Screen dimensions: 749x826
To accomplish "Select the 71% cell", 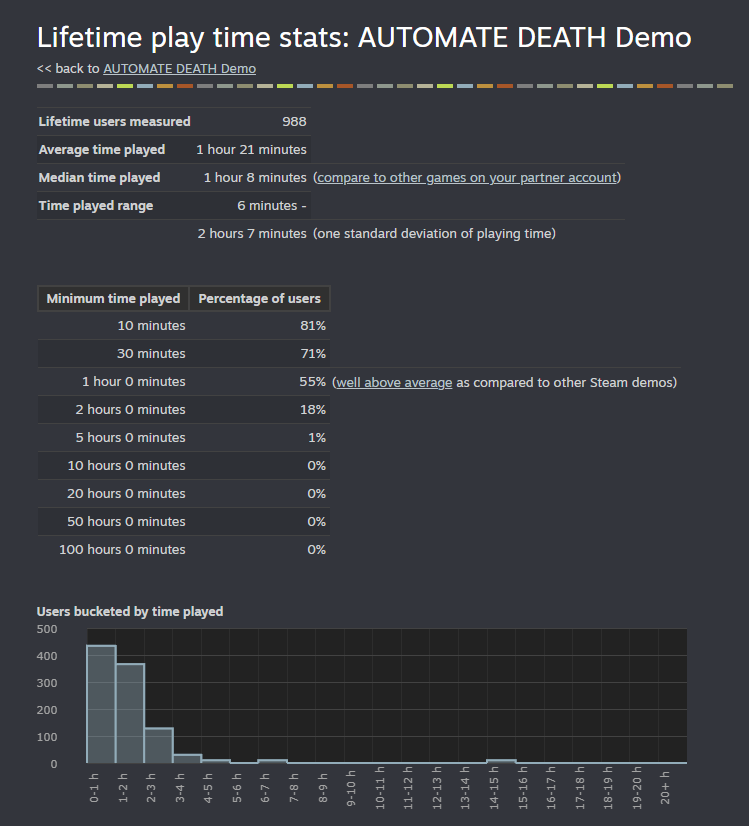I will pyautogui.click(x=313, y=353).
